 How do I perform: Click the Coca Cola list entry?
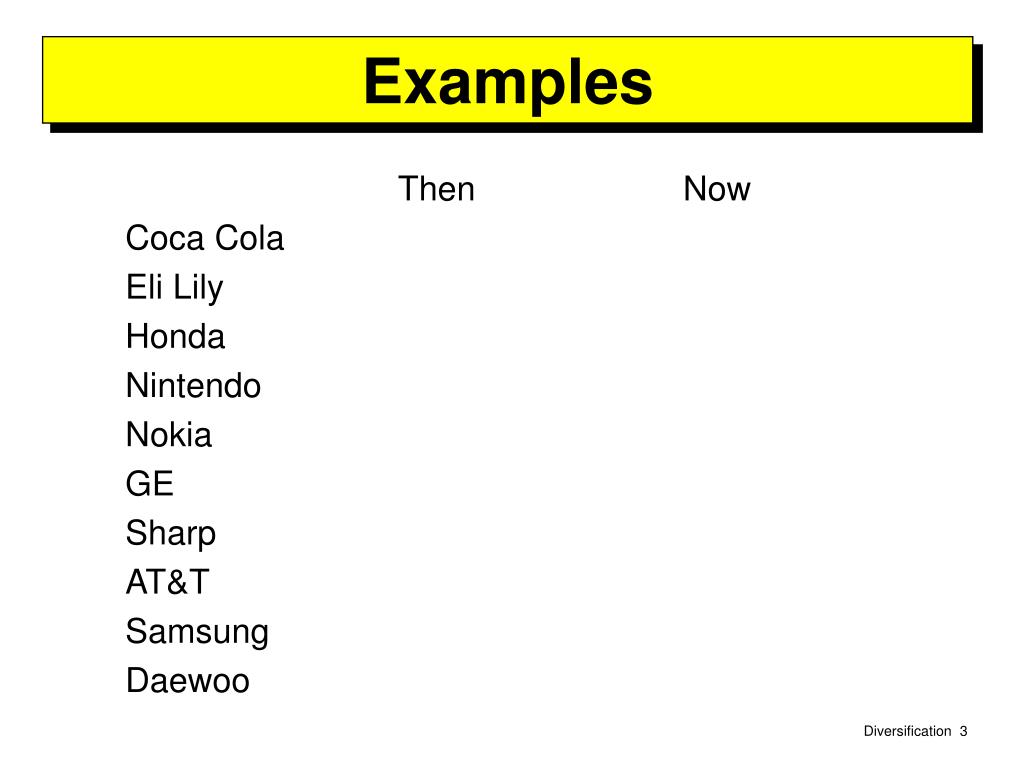[204, 238]
